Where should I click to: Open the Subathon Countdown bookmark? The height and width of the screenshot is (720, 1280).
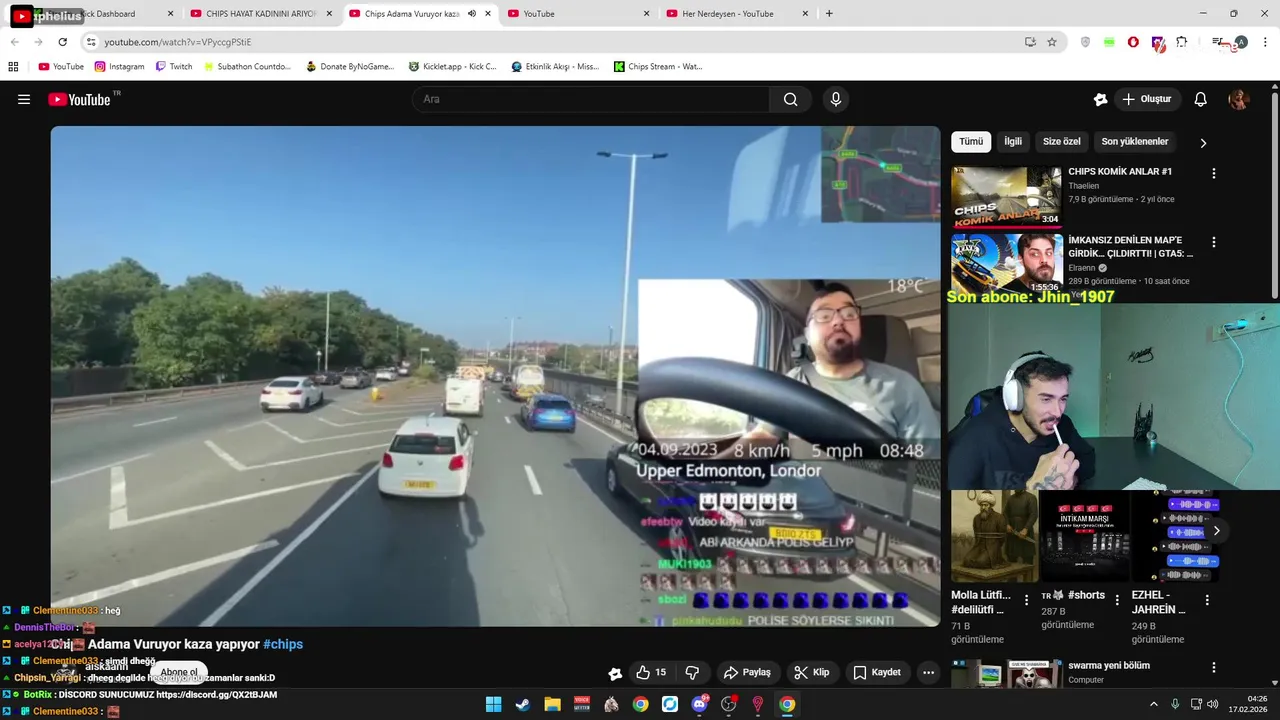tap(247, 67)
